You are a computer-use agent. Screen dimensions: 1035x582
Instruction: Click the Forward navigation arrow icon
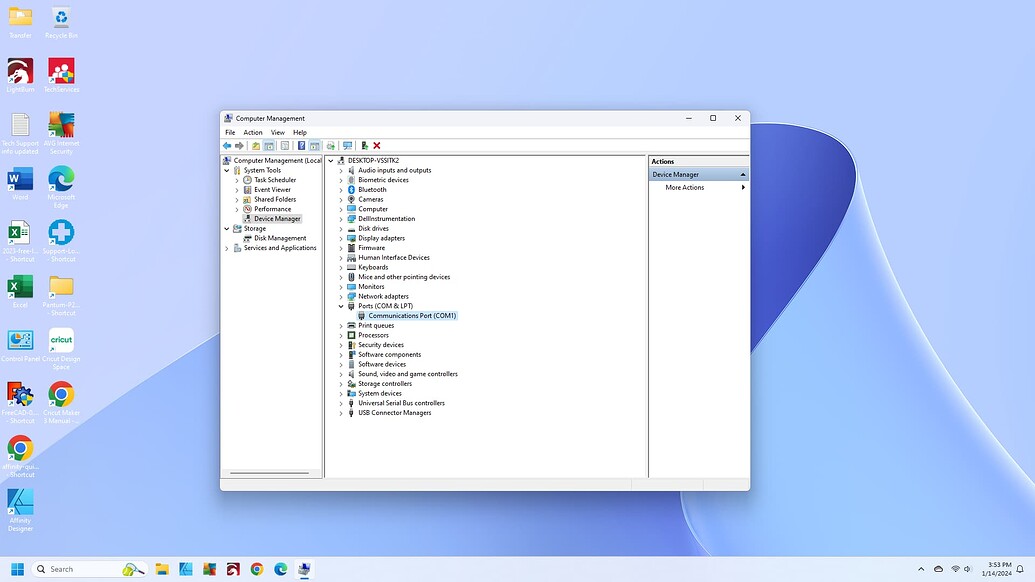coord(239,146)
